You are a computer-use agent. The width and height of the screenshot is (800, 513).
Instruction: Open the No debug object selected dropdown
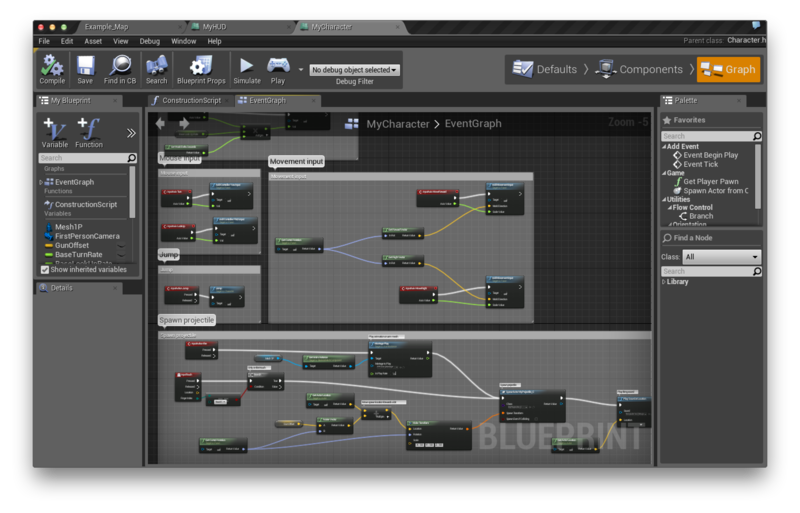355,70
